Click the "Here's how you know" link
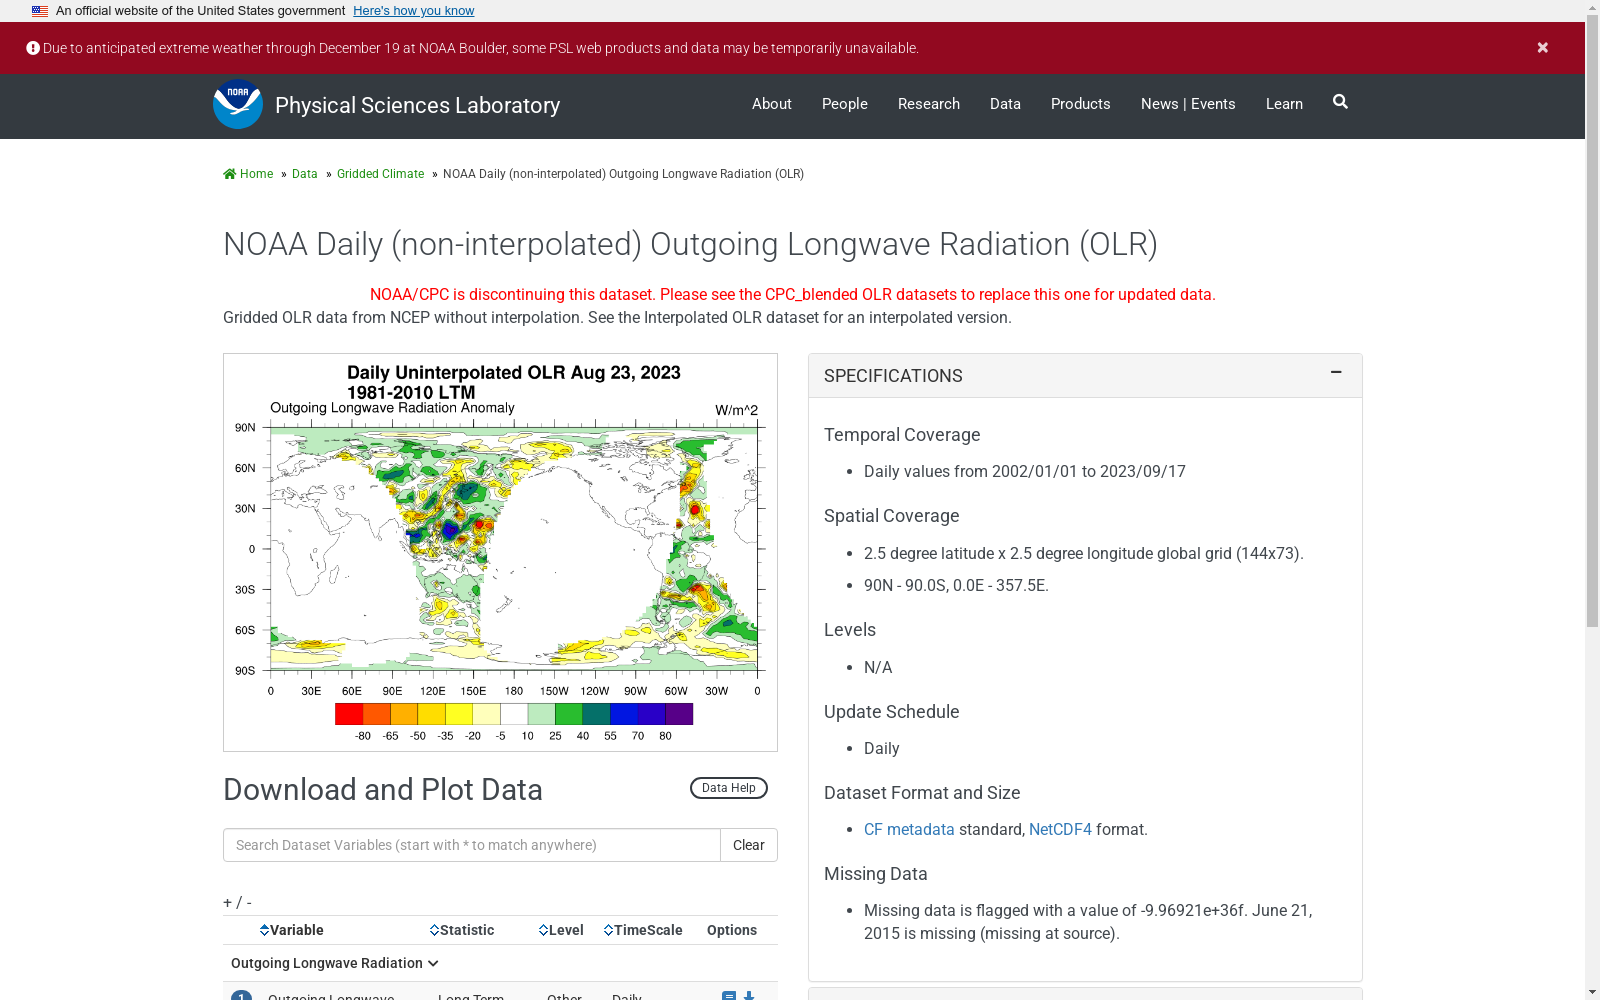1600x1000 pixels. click(x=414, y=11)
